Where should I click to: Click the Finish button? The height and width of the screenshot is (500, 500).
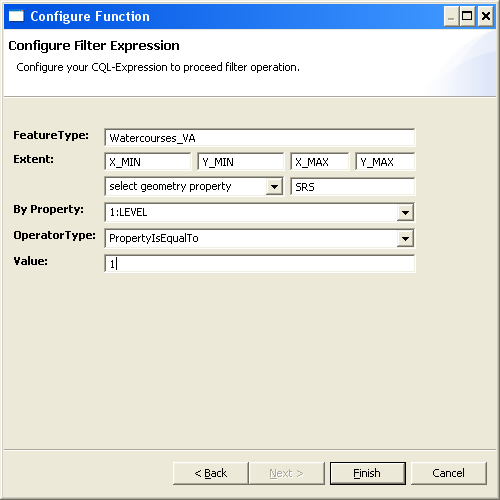[x=368, y=473]
